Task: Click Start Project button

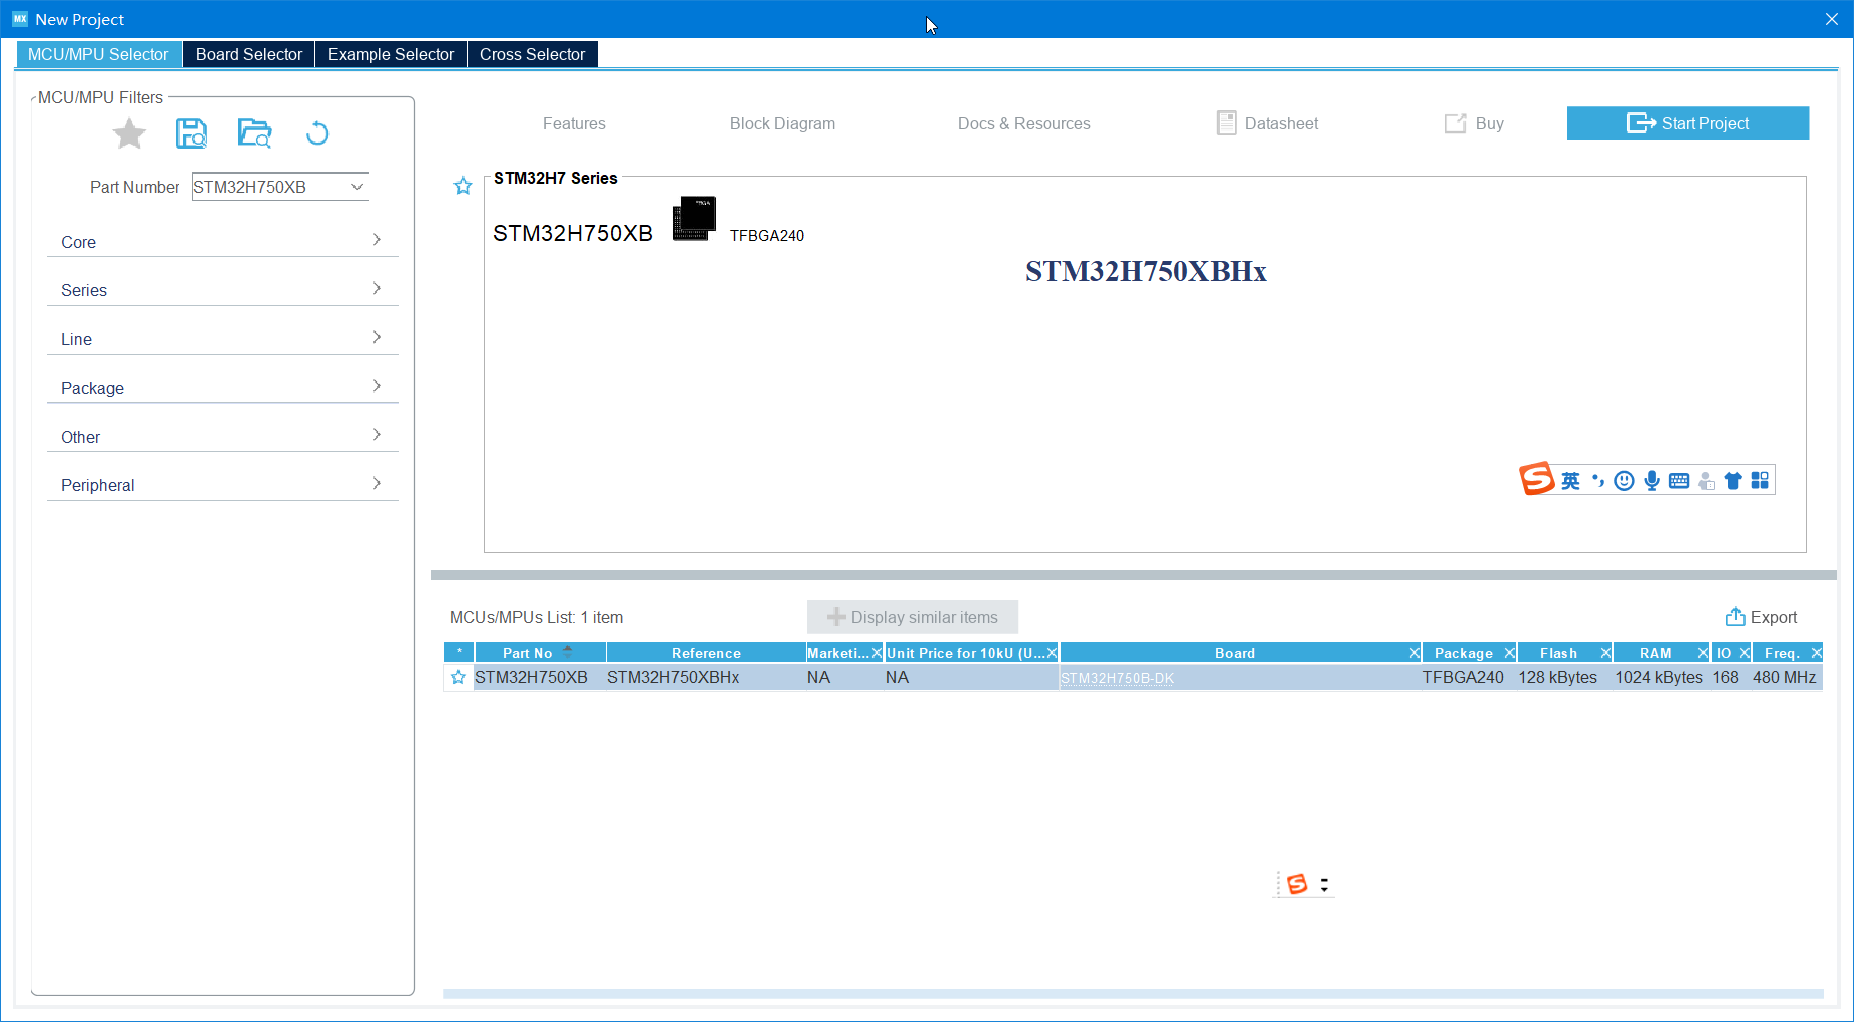Action: (1688, 123)
